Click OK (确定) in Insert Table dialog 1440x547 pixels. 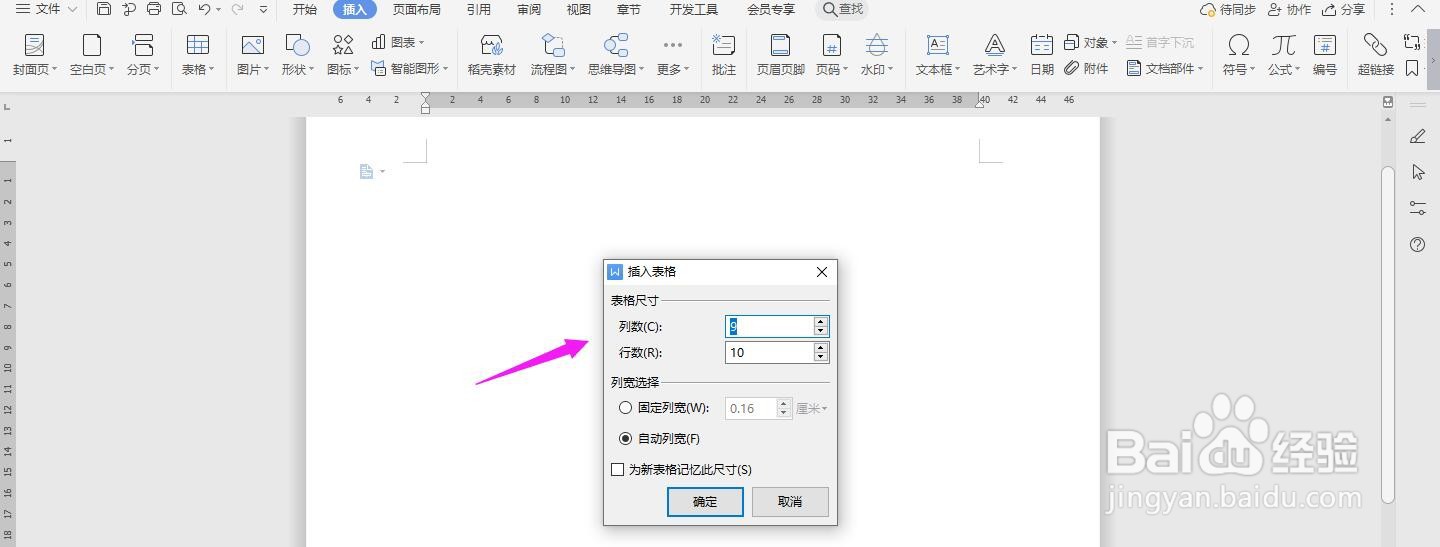click(x=705, y=502)
